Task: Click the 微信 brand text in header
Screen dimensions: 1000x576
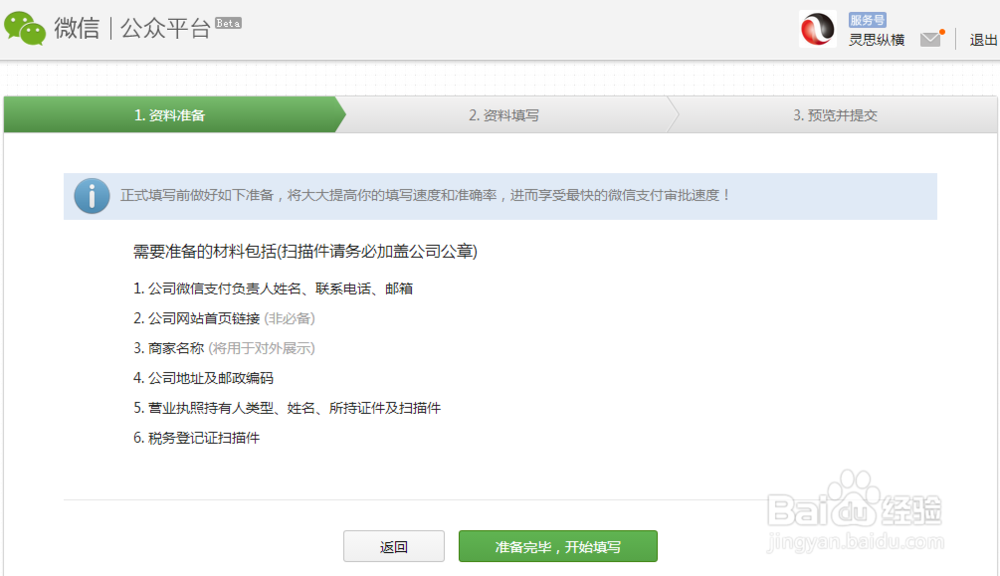Action: point(76,29)
